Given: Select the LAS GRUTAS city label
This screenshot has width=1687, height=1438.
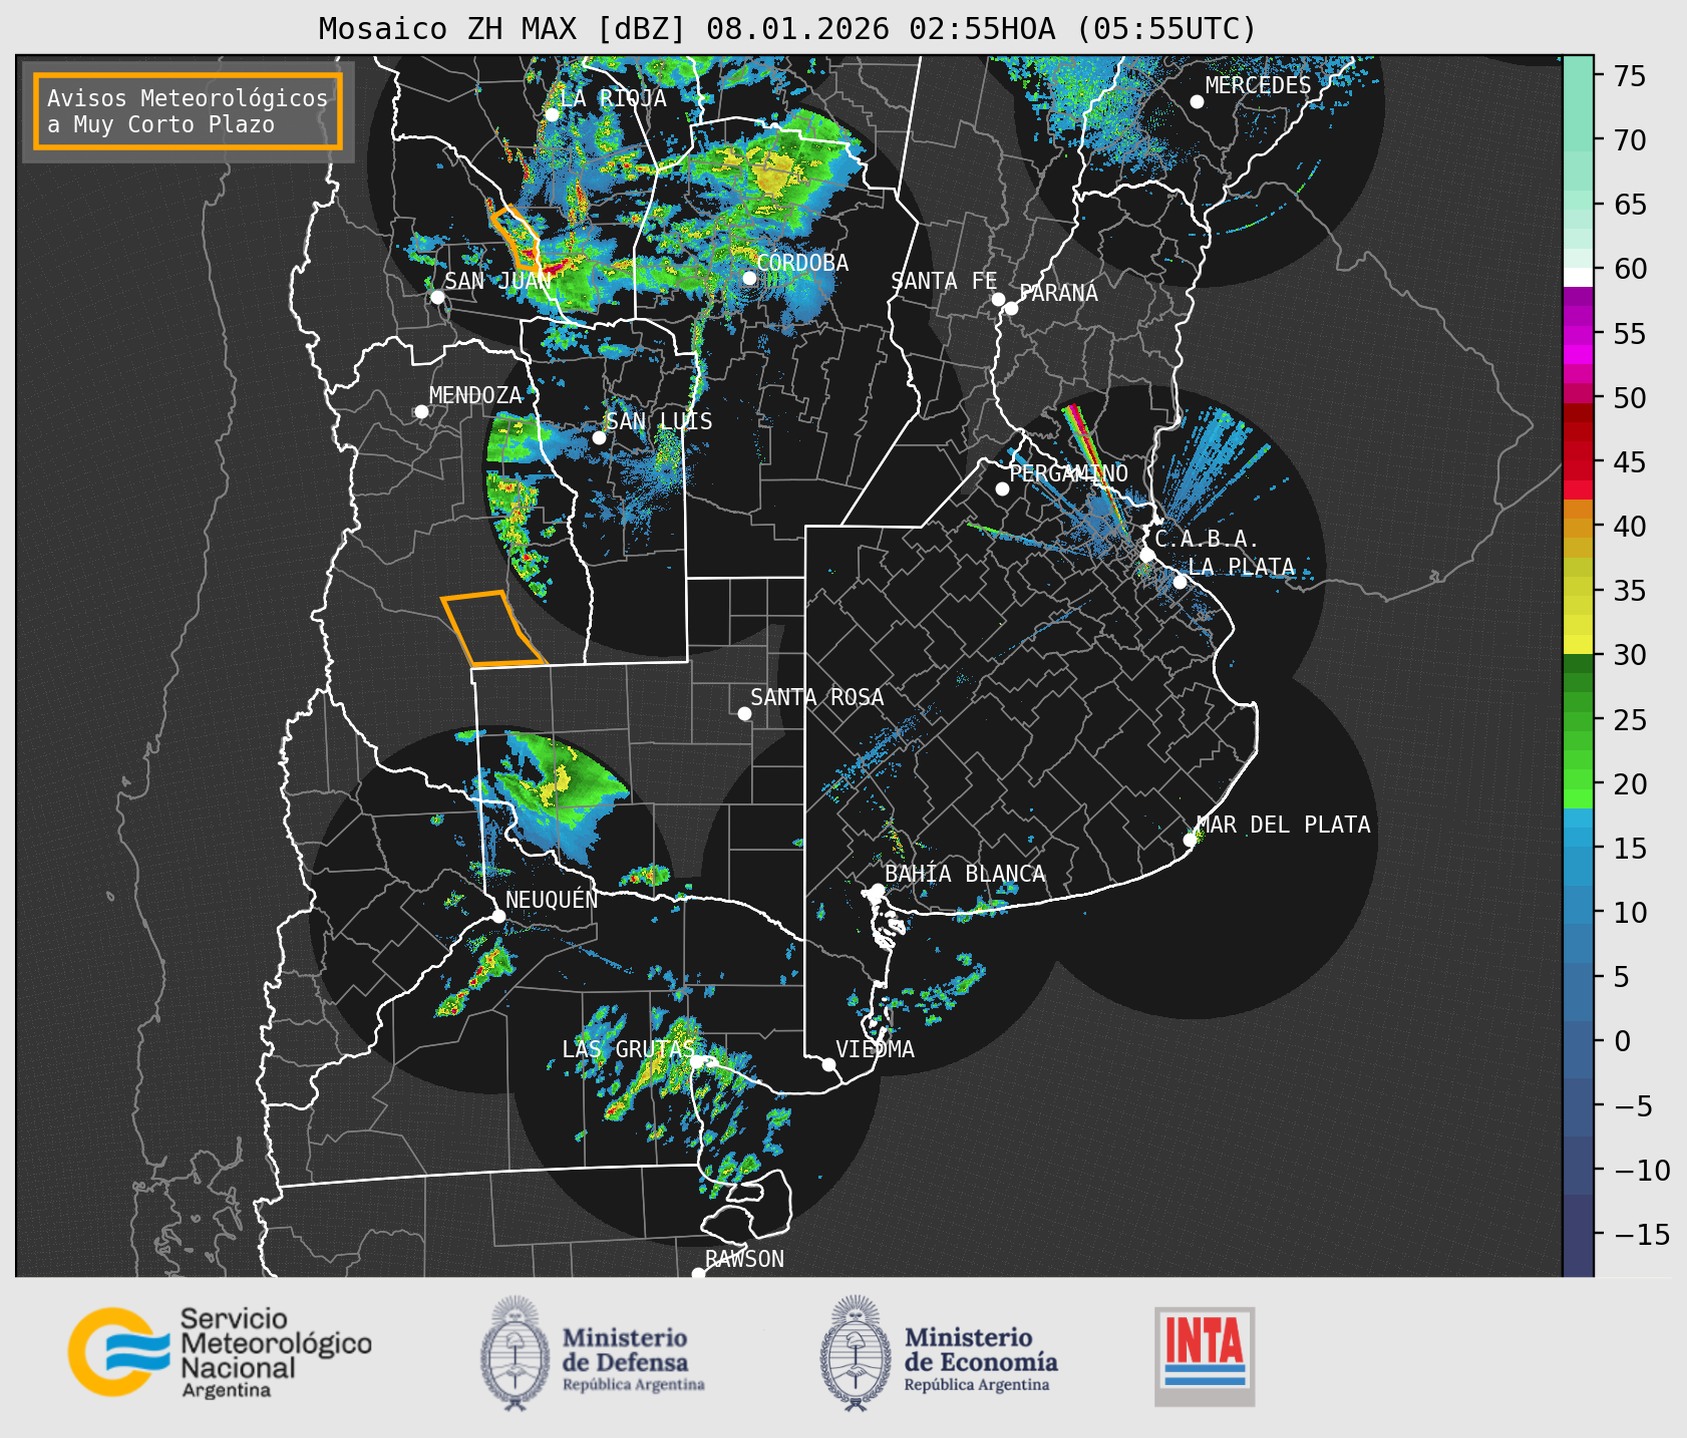Looking at the screenshot, I should pyautogui.click(x=628, y=1049).
